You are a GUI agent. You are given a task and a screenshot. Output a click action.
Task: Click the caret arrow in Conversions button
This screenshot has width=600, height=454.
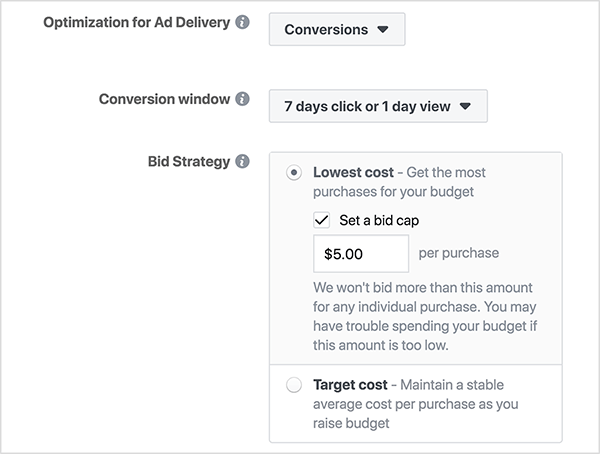(x=383, y=30)
